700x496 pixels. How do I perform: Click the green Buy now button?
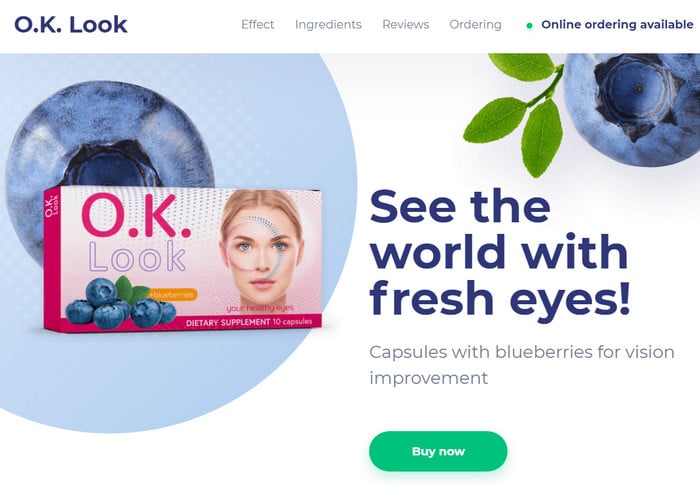438,451
